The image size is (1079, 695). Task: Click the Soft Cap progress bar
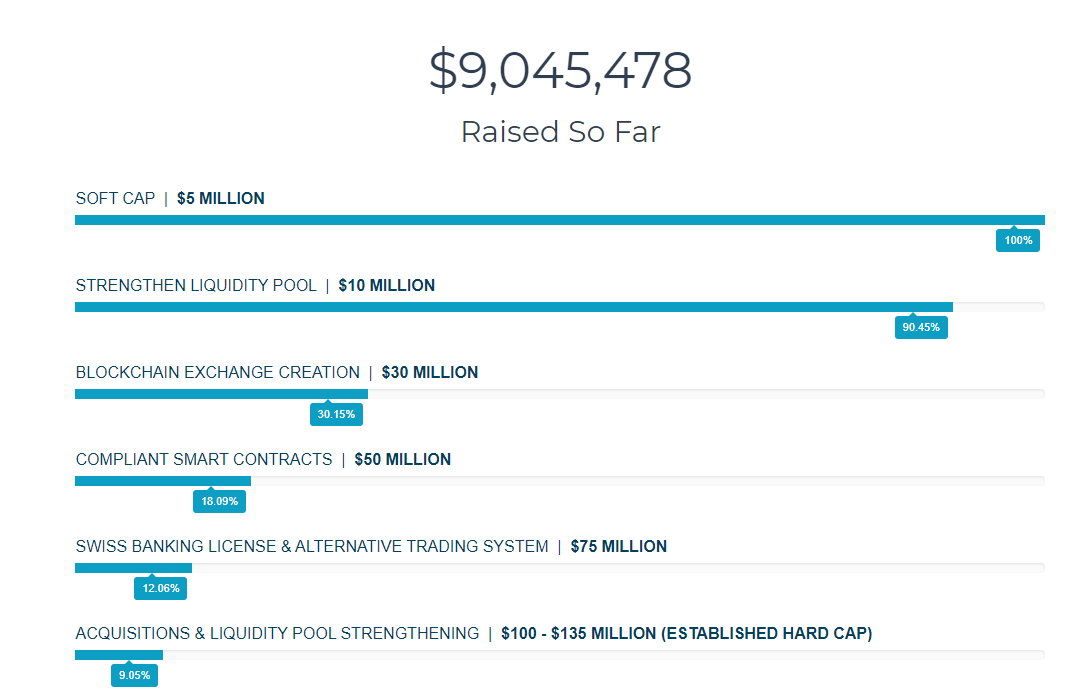[x=559, y=220]
